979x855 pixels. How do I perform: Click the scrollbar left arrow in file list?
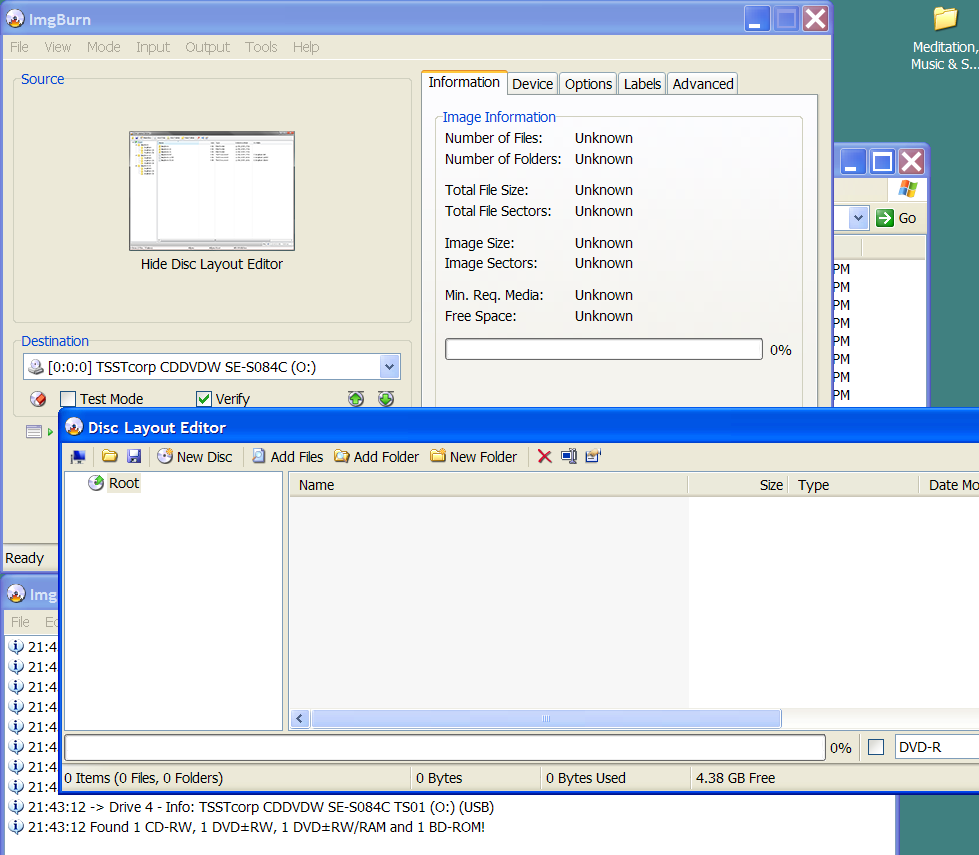pos(300,719)
